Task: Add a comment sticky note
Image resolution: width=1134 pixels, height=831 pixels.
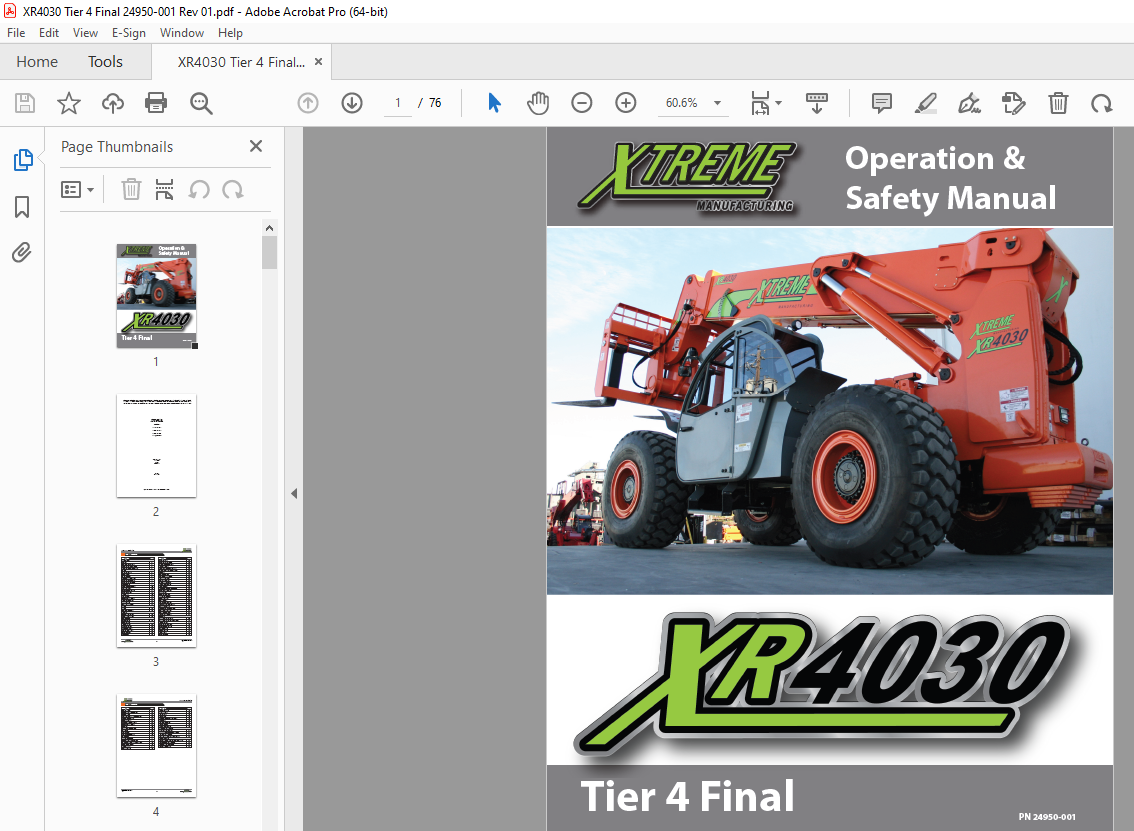Action: coord(882,103)
